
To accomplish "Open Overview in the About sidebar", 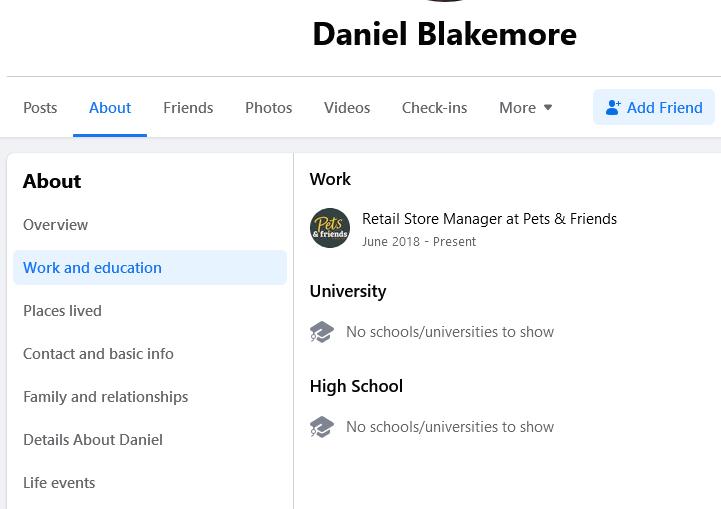I will click(x=56, y=225).
